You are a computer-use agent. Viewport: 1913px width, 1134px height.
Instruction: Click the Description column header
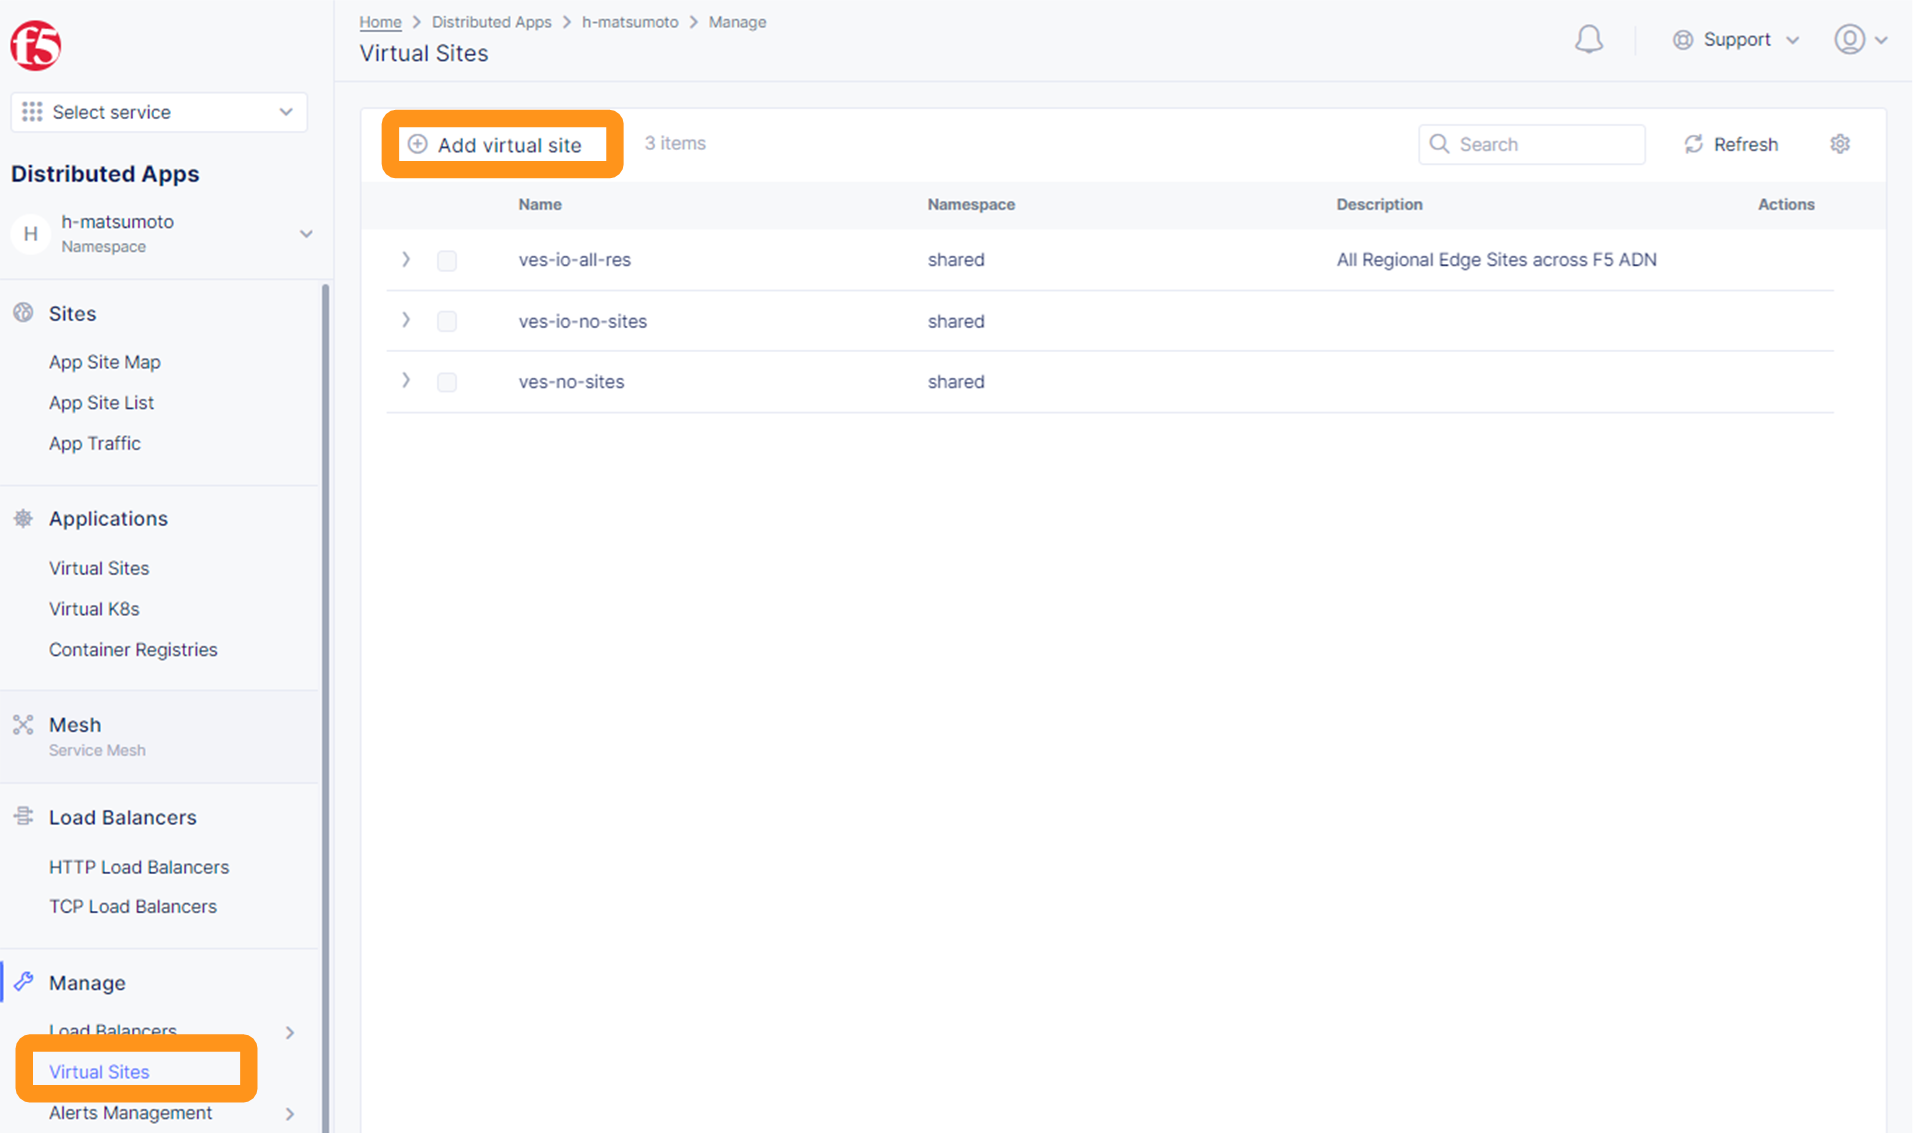pos(1379,204)
